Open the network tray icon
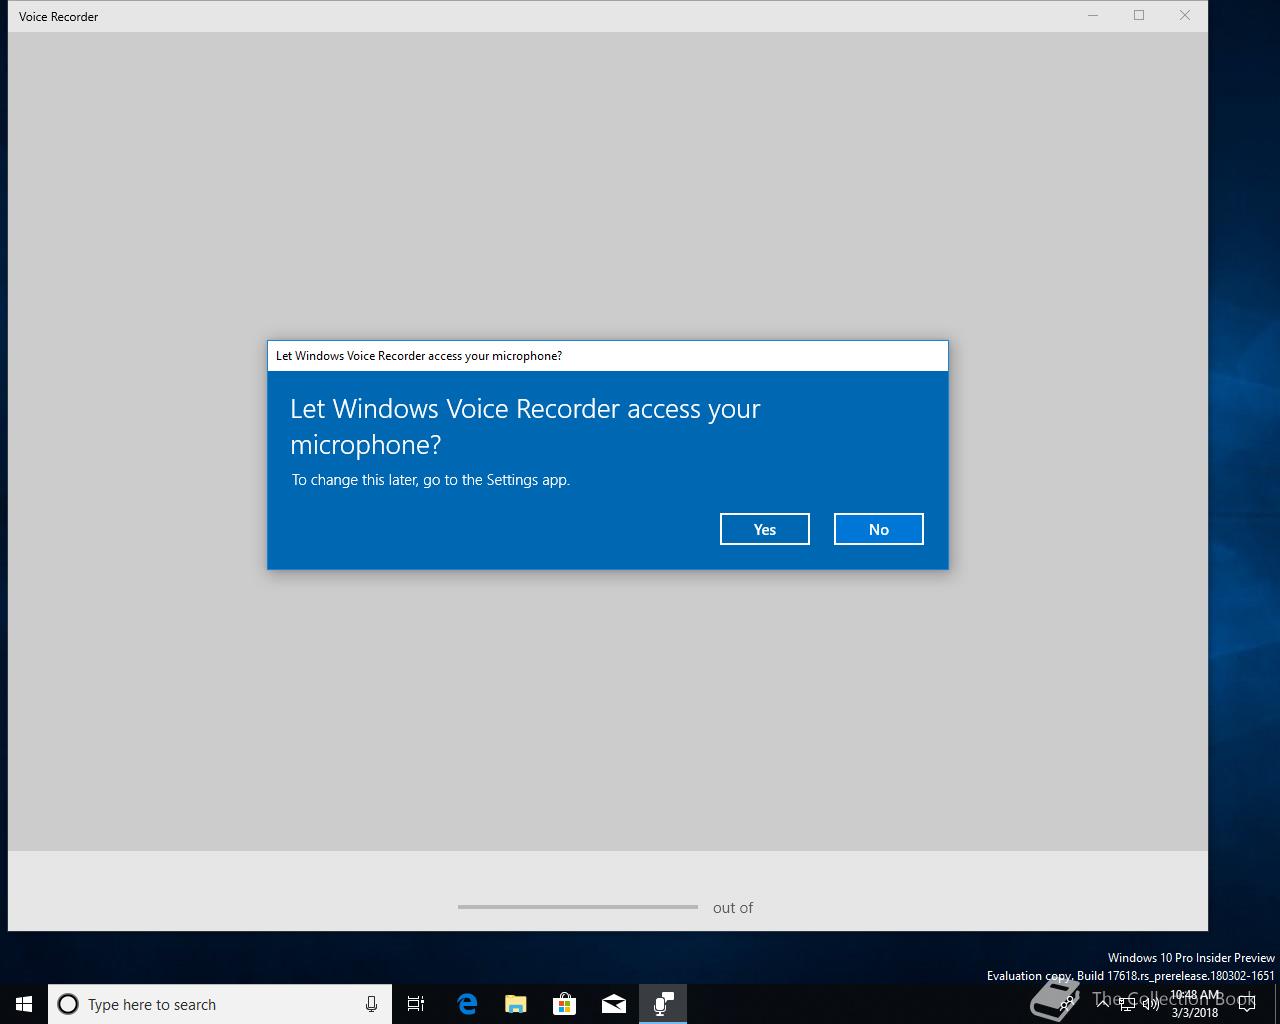 pyautogui.click(x=1127, y=1004)
